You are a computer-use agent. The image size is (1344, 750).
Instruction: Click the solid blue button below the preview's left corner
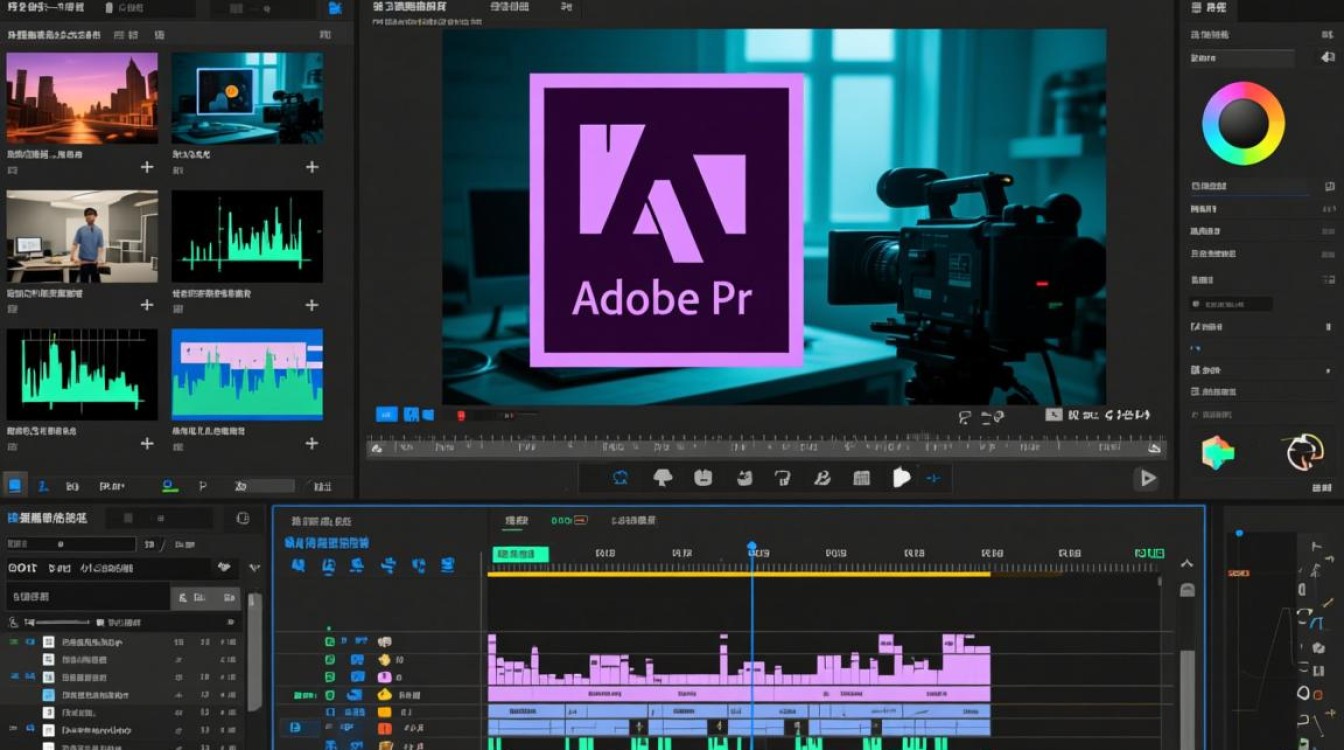point(386,414)
